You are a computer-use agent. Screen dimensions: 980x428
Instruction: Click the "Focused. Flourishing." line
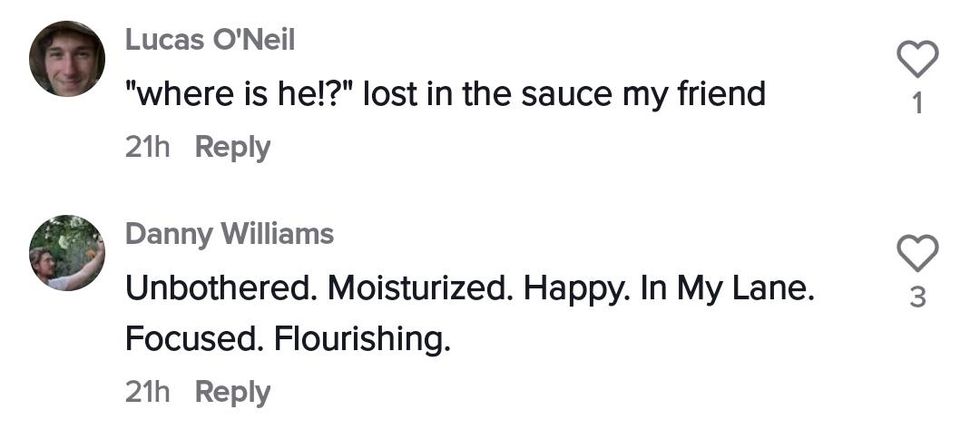(287, 339)
